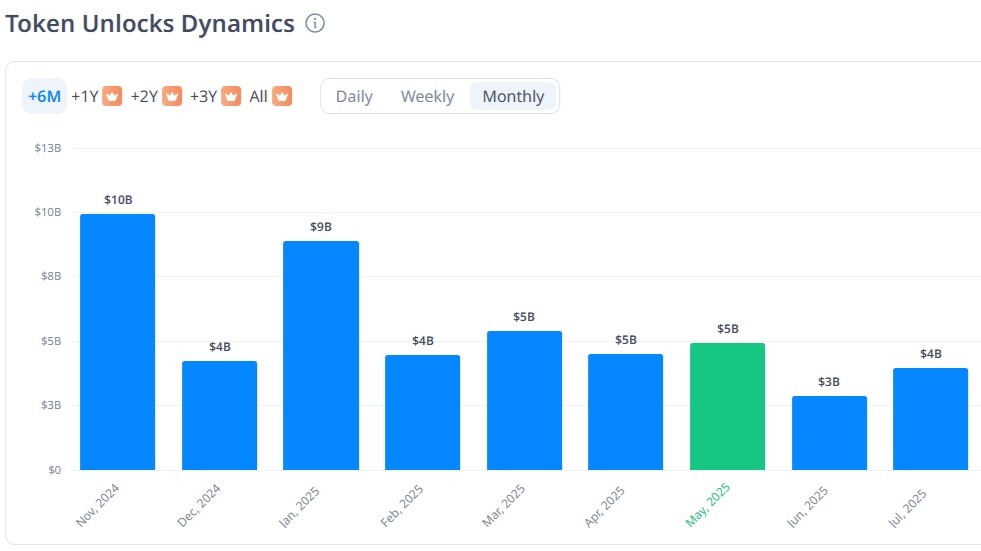981x551 pixels.
Task: Select the Jun 2025 $3B bar
Action: (x=829, y=433)
